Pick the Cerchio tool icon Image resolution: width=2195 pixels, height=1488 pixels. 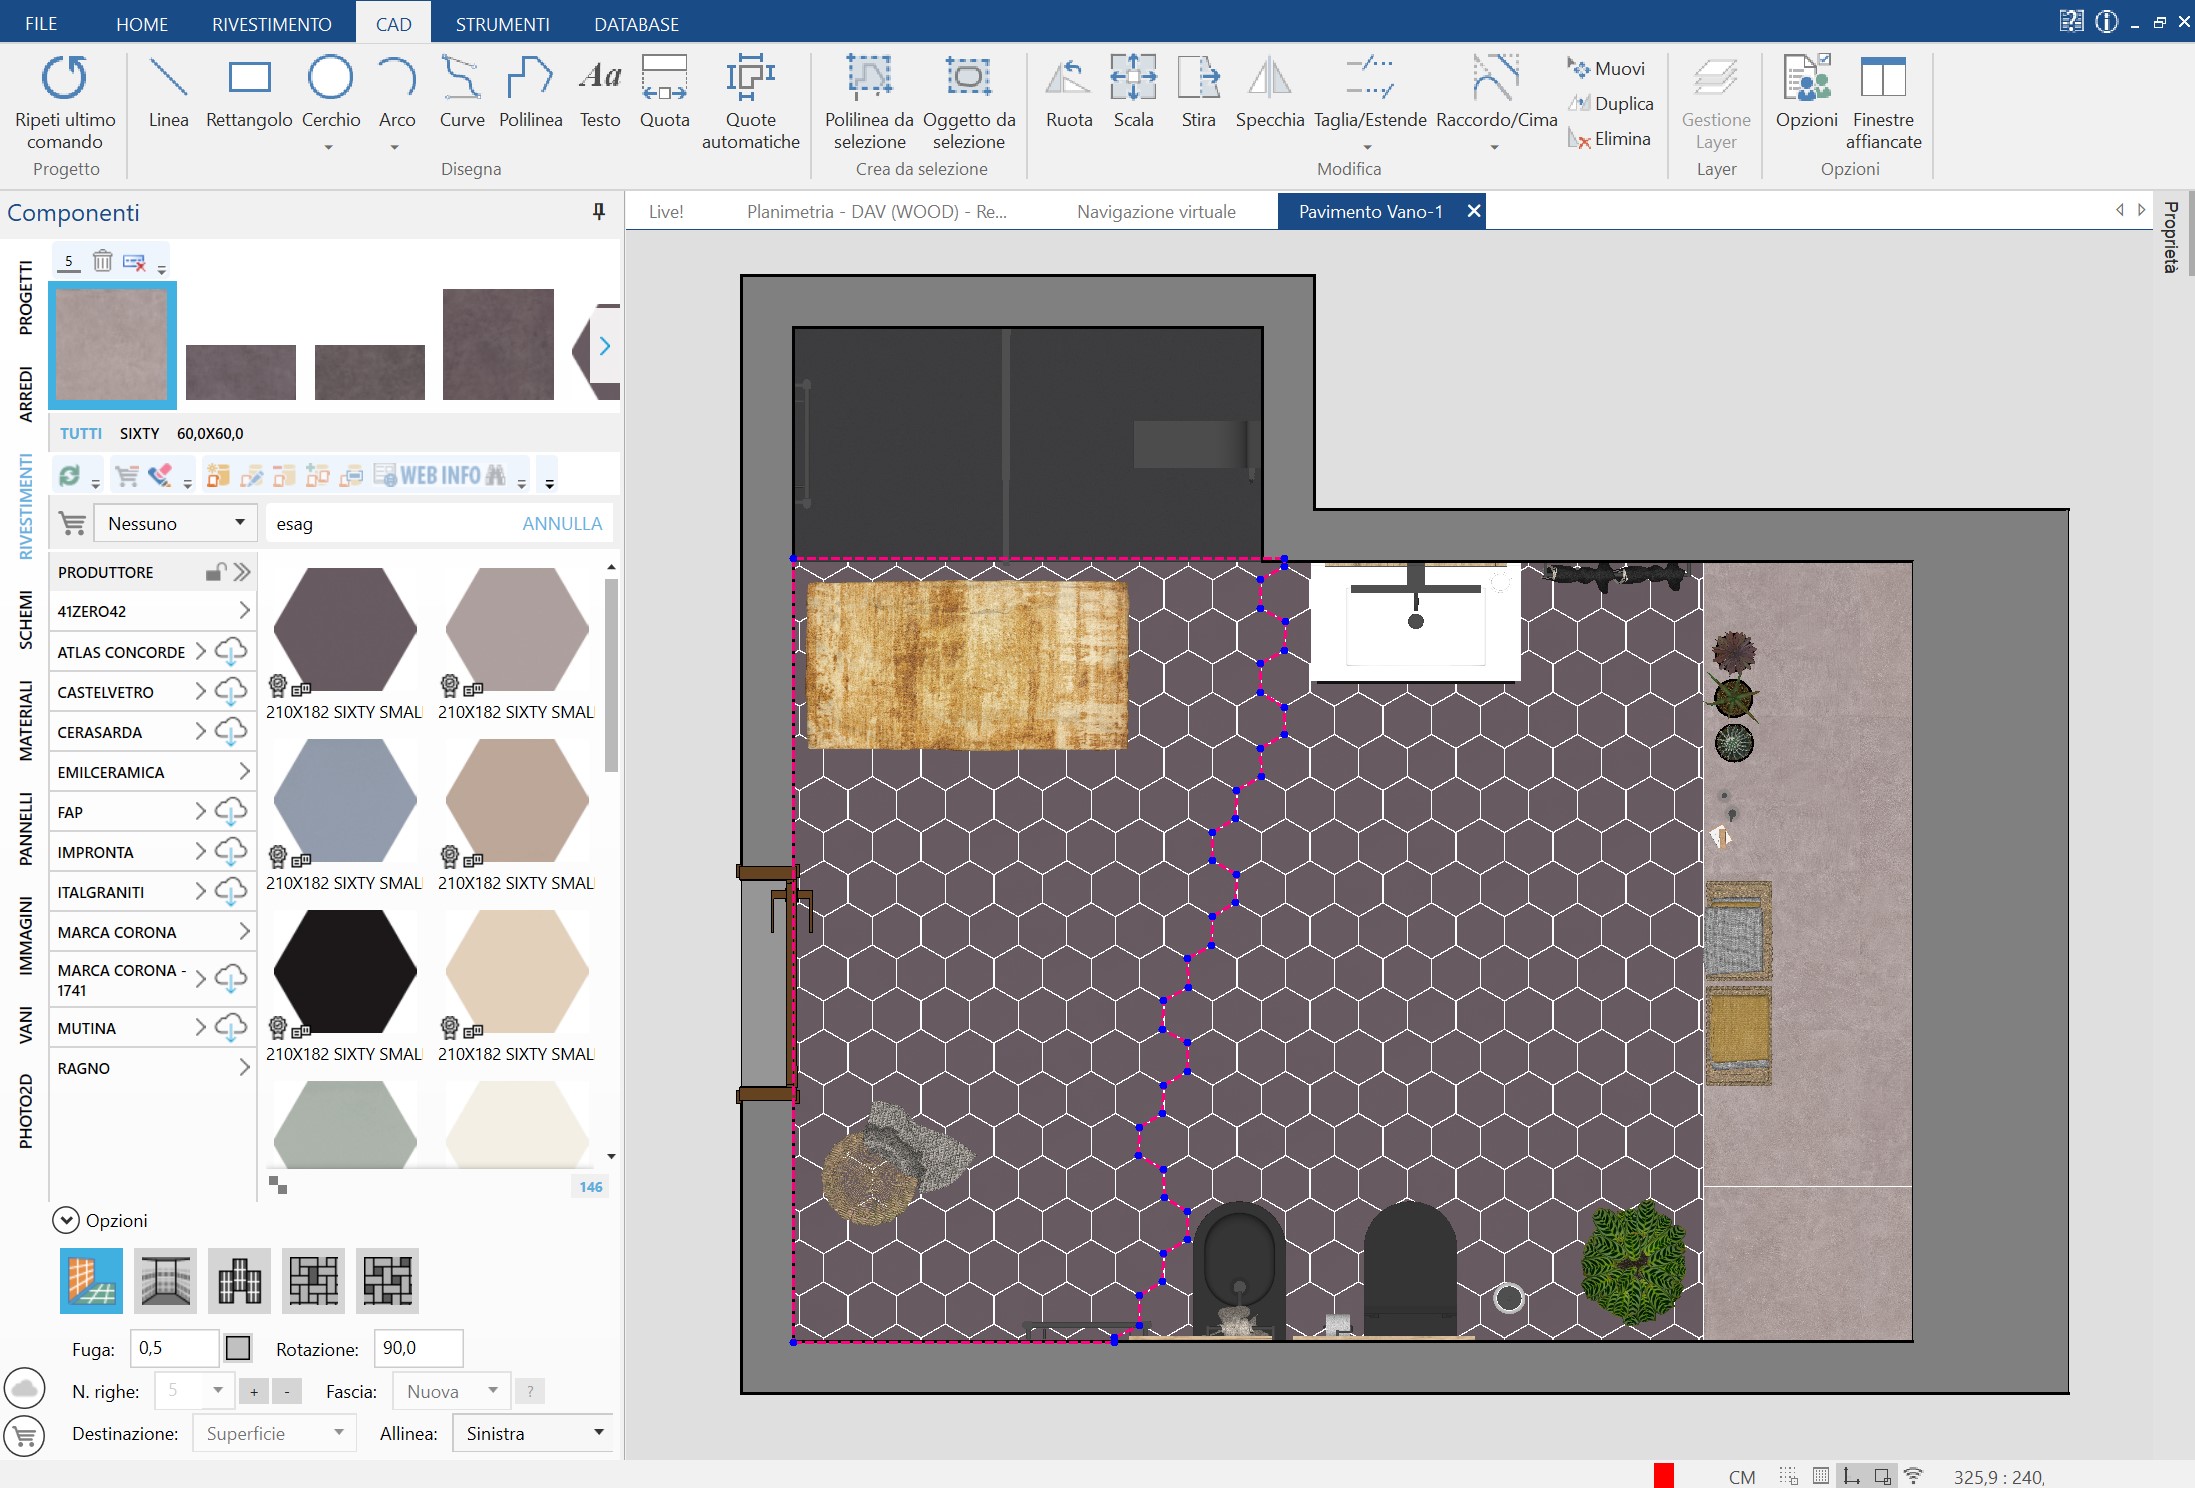click(330, 78)
